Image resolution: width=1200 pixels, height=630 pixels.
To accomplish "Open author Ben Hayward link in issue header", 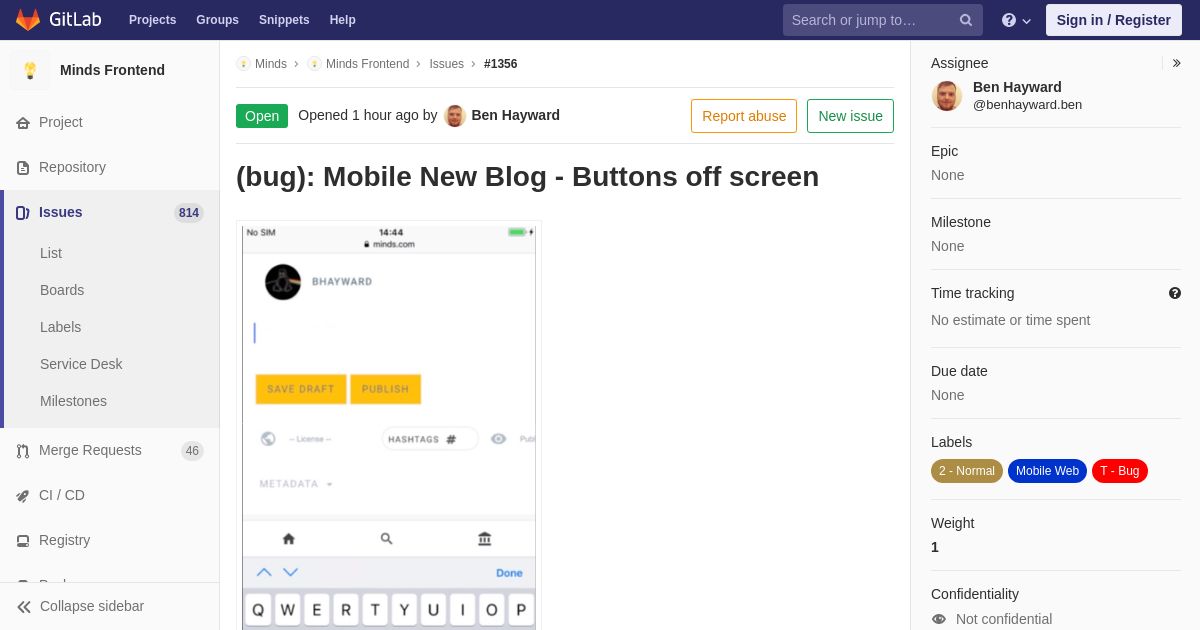I will click(516, 115).
